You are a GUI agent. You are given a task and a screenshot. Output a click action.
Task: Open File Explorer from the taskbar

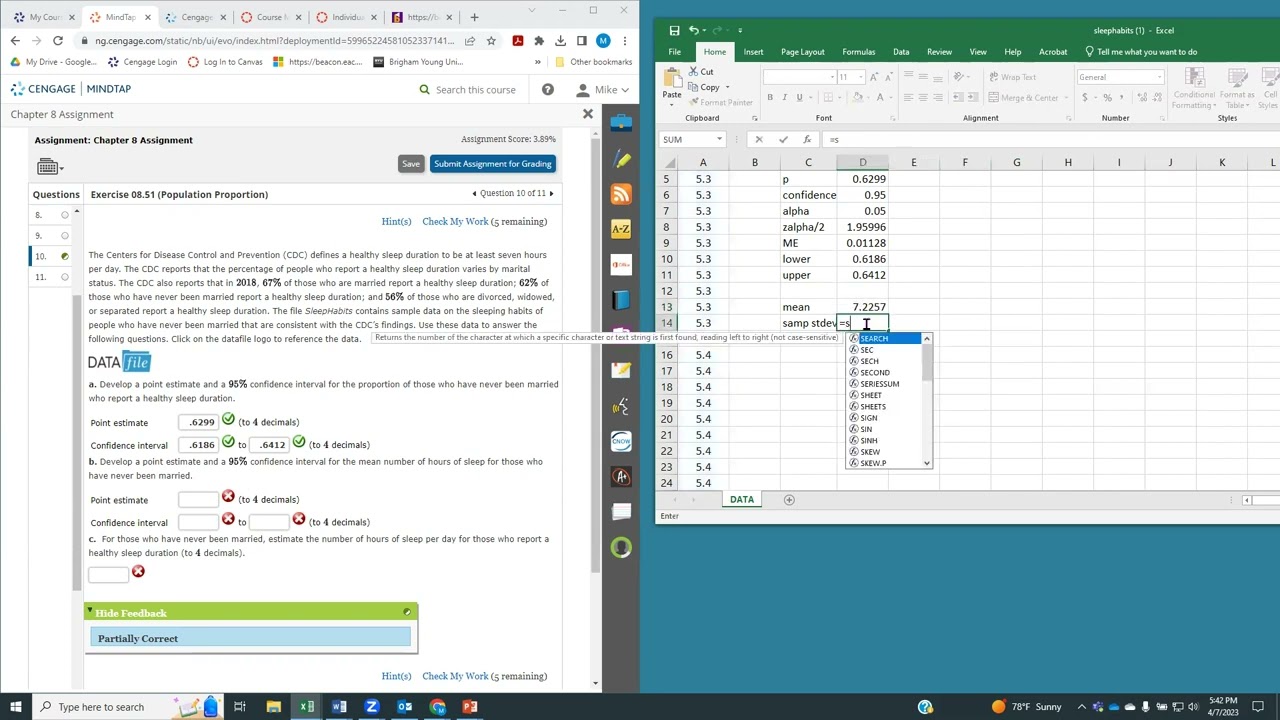(273, 707)
